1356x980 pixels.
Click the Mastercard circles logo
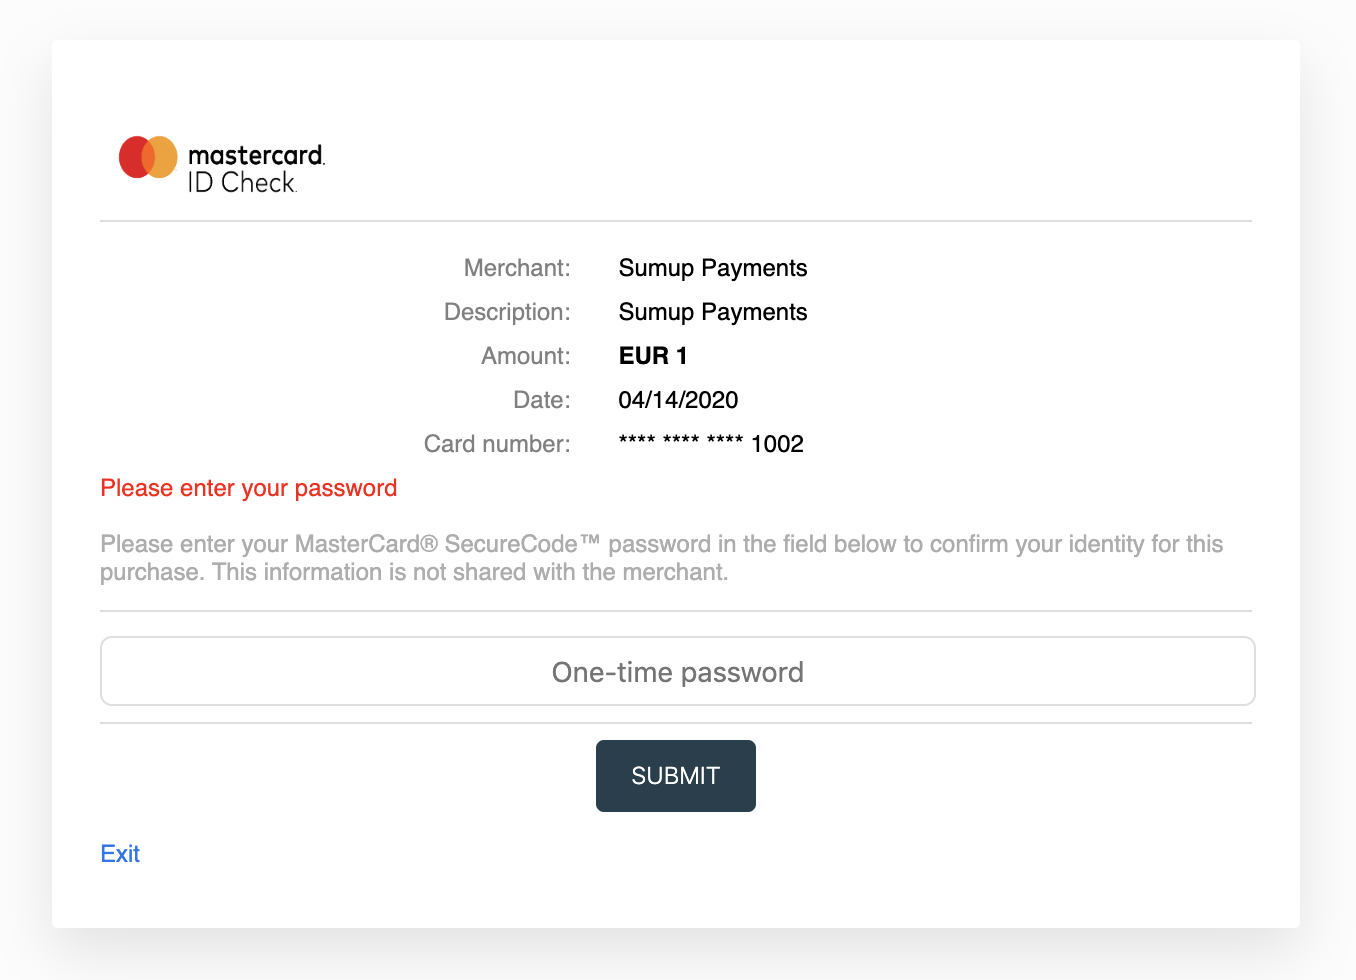pos(148,157)
